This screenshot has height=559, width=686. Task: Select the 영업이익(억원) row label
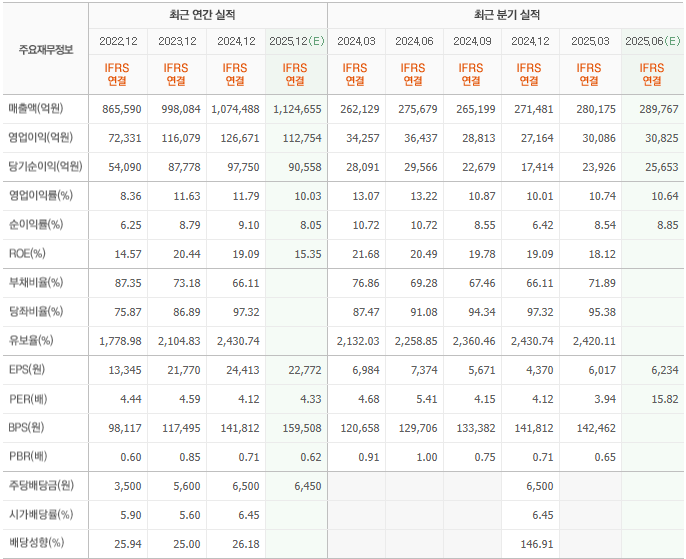40,138
